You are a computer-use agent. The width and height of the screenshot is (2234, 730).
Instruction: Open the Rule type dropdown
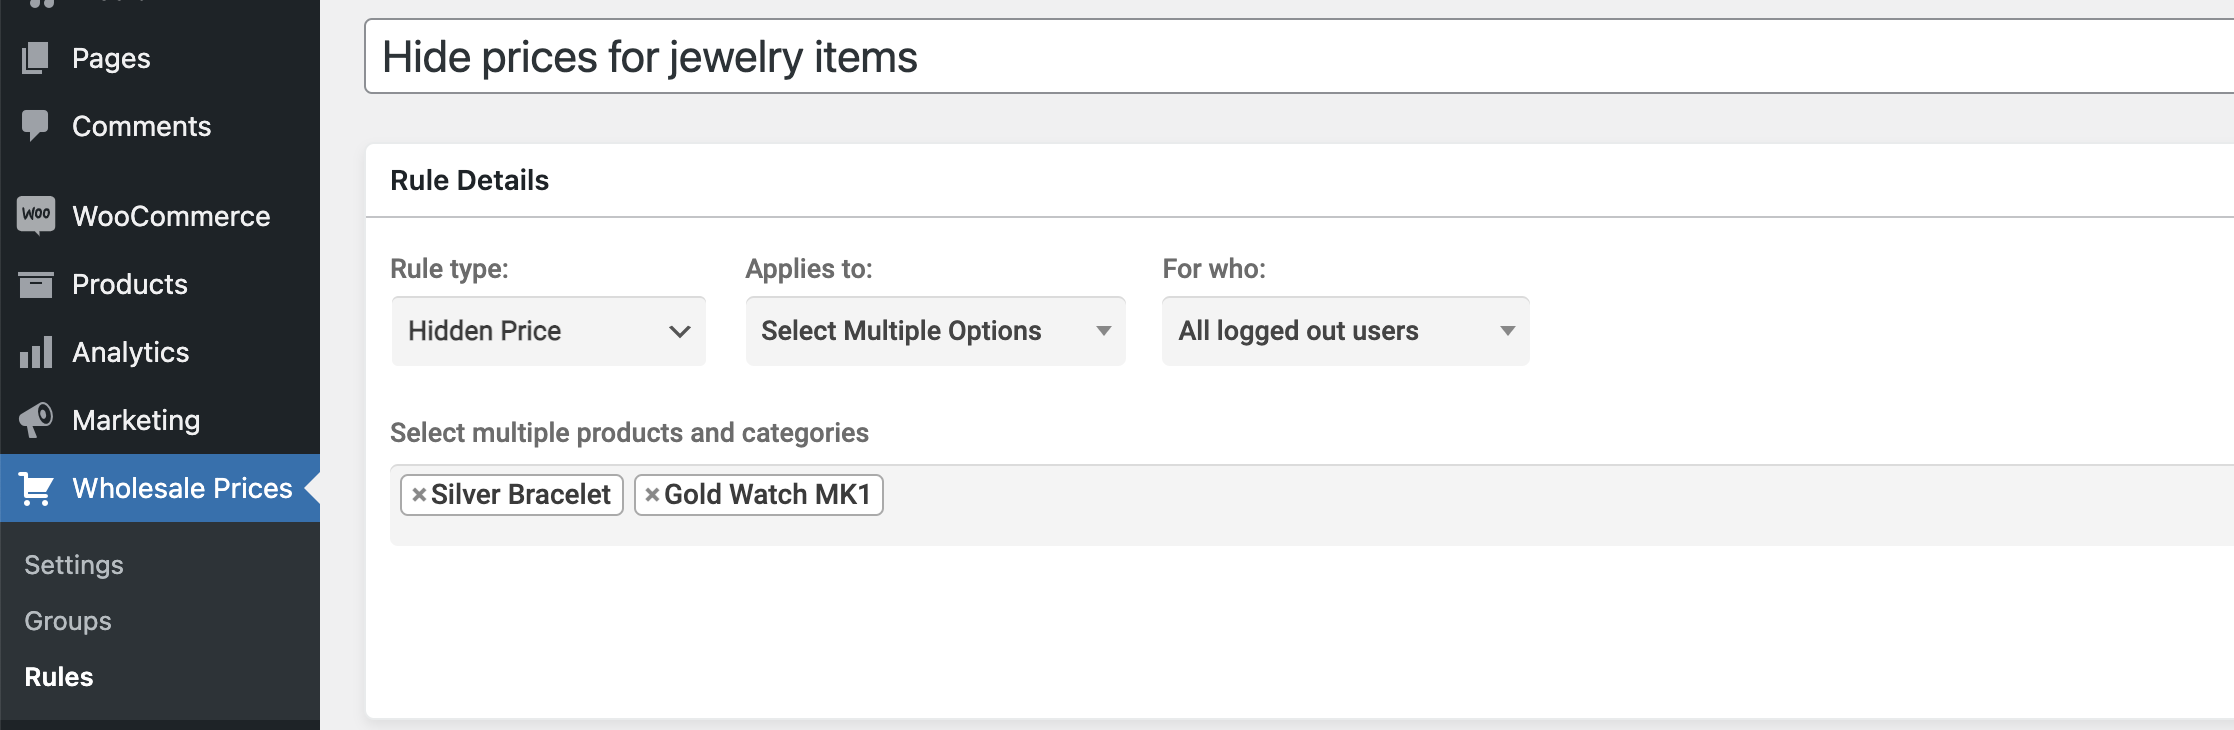click(548, 331)
